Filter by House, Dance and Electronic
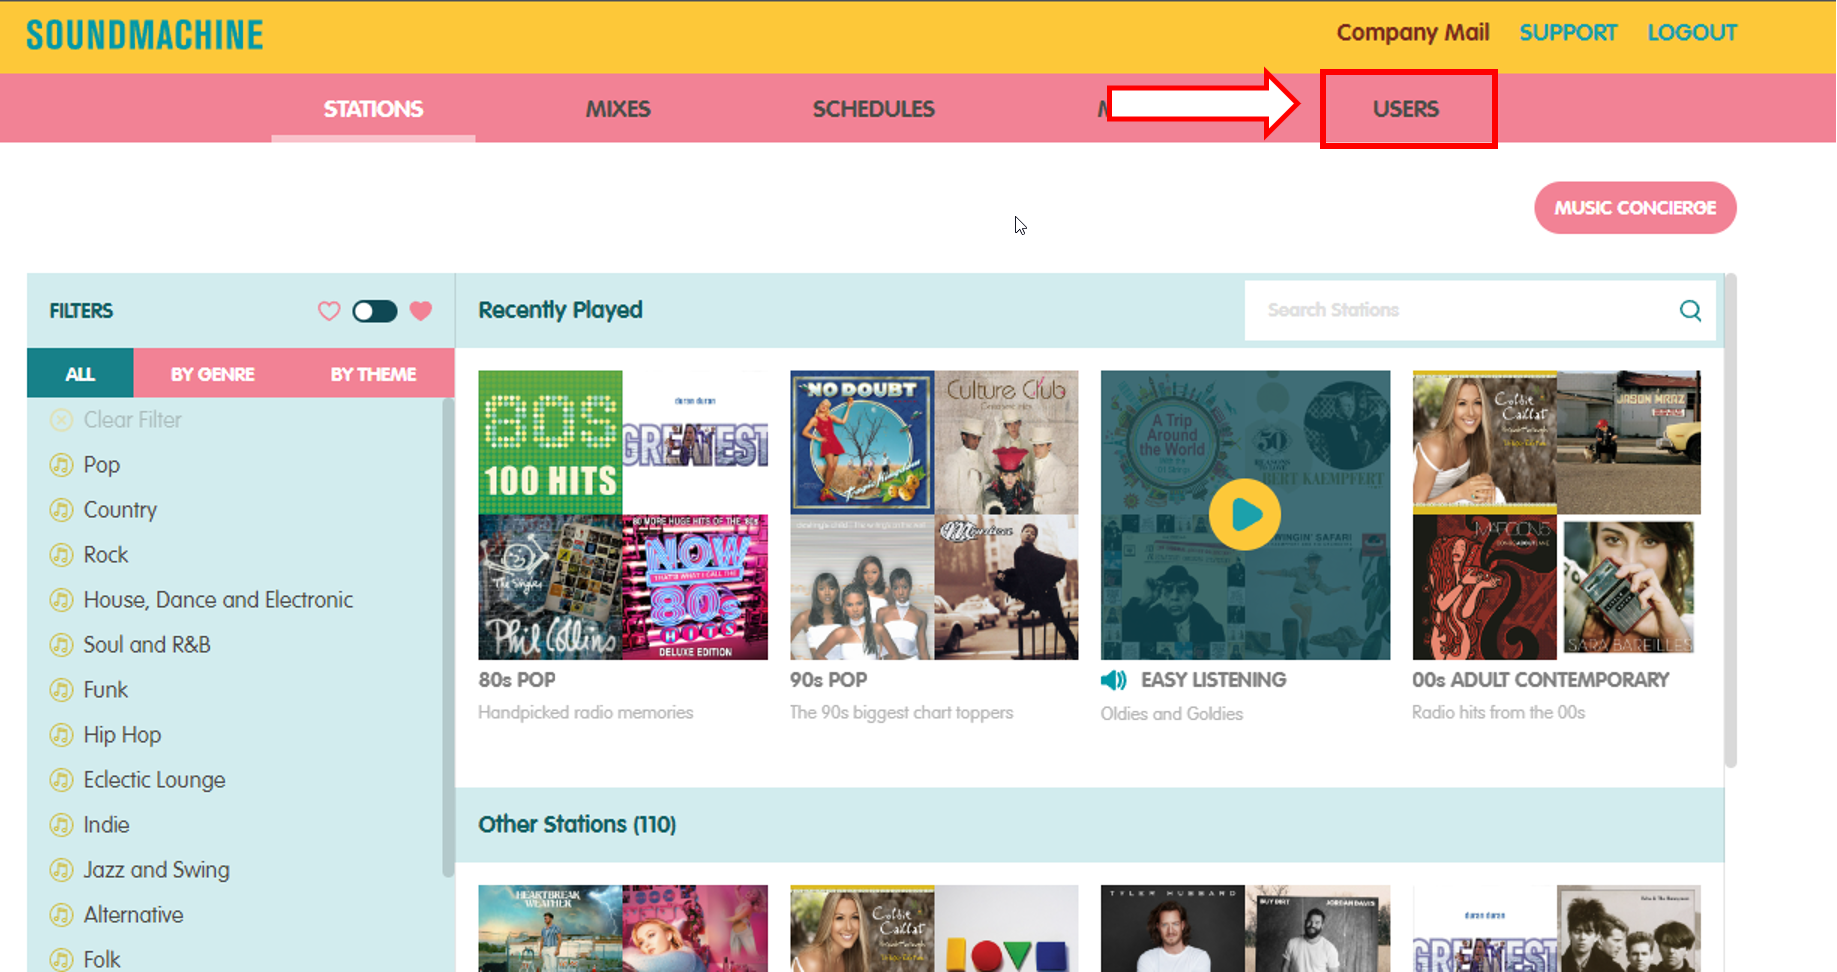The image size is (1837, 972). click(218, 600)
